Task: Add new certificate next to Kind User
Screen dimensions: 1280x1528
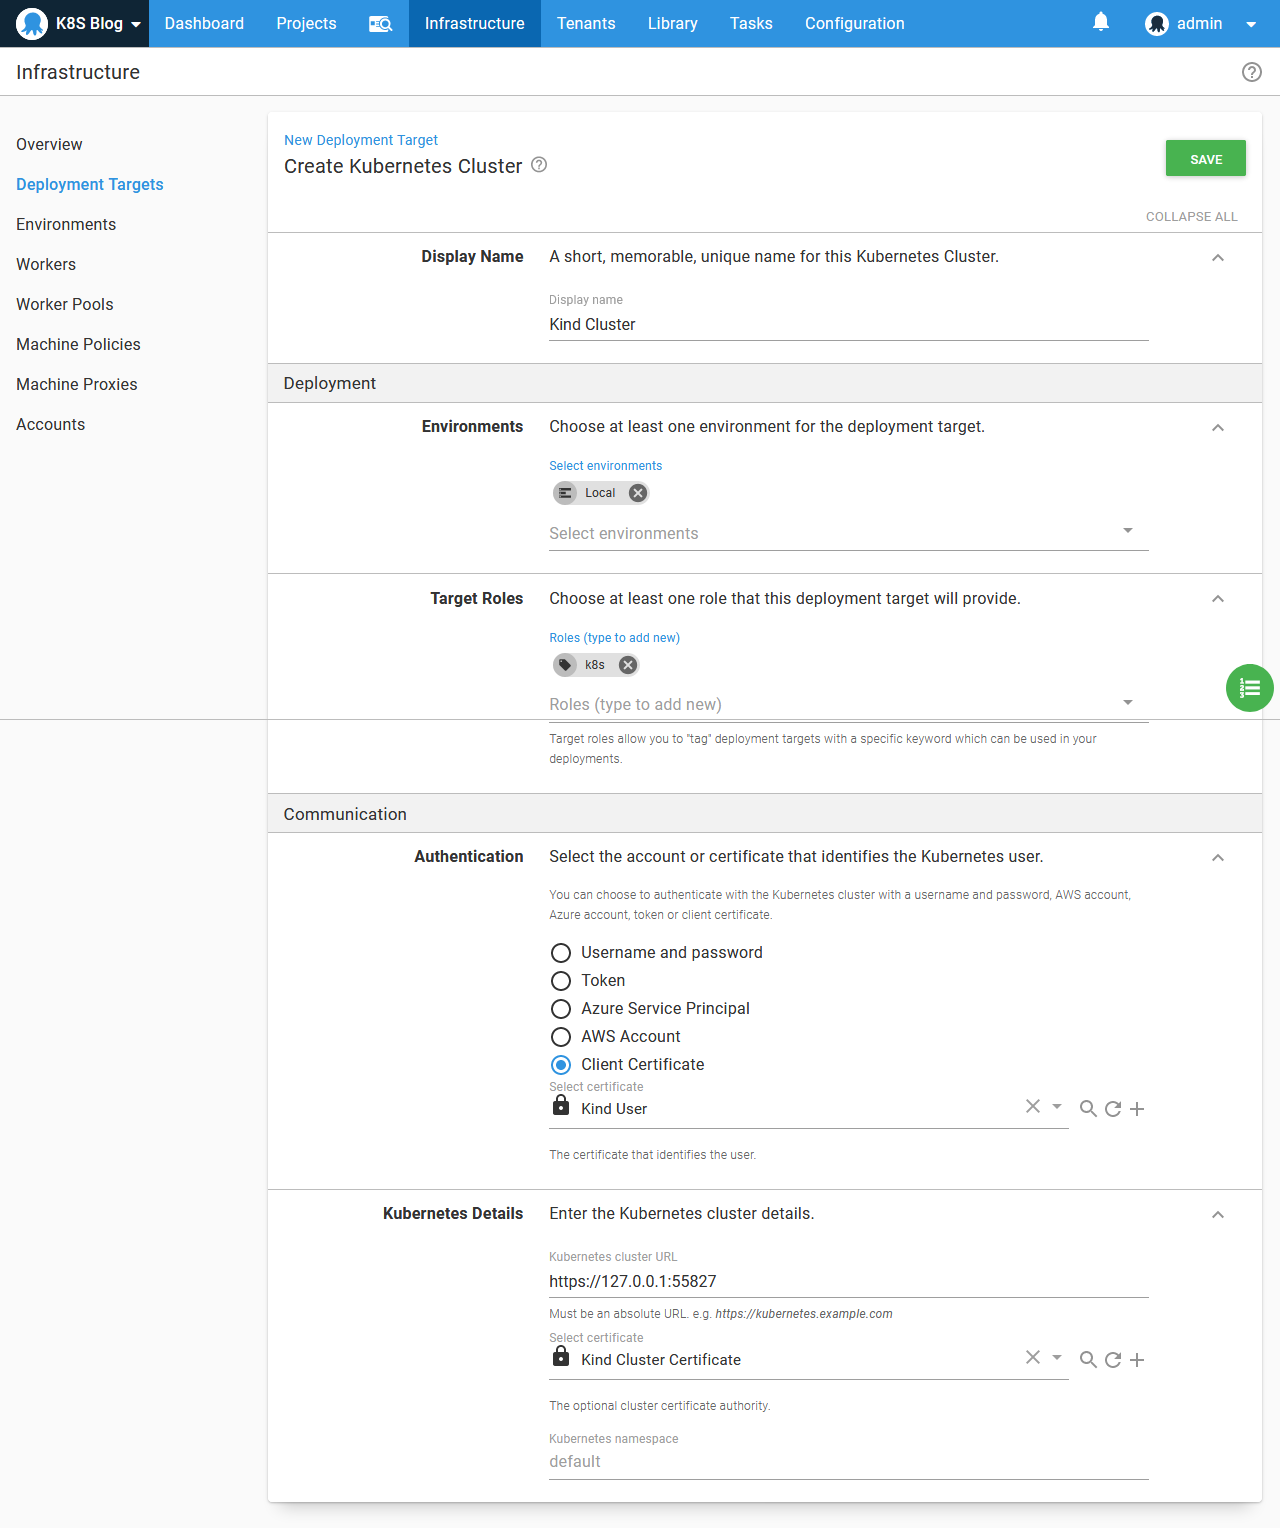Action: (x=1137, y=1108)
